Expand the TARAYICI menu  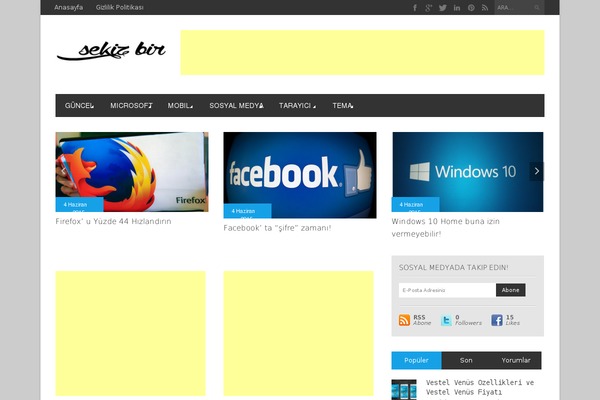297,106
